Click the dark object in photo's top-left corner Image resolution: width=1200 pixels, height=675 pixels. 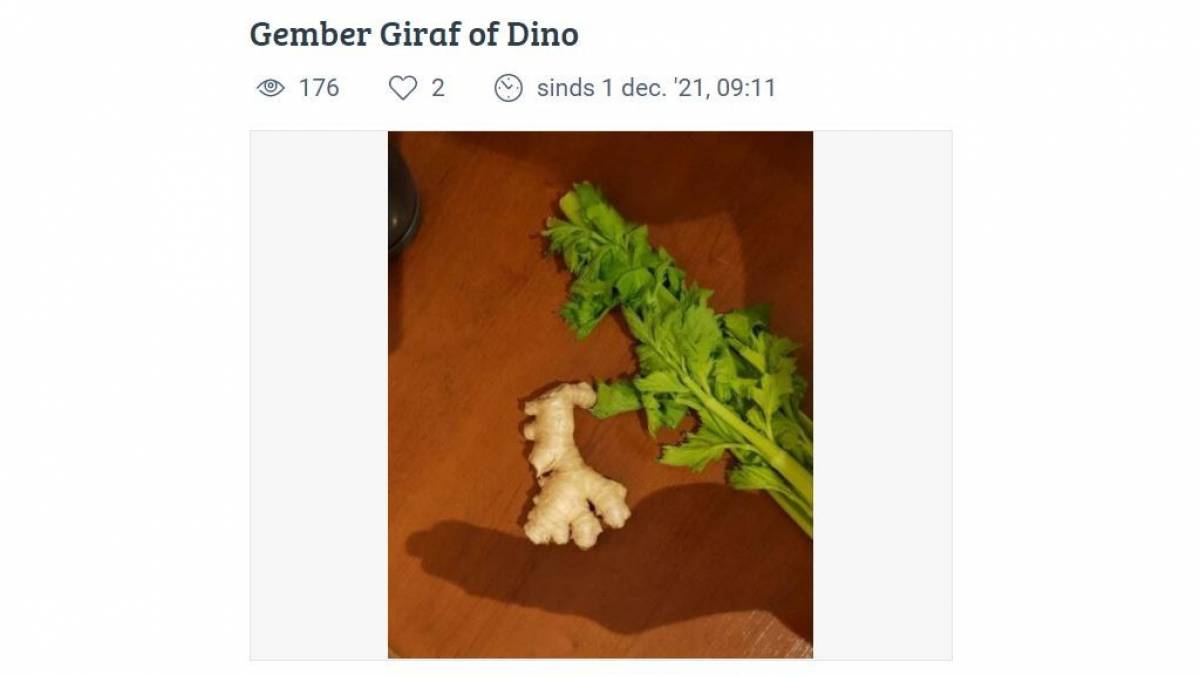402,195
